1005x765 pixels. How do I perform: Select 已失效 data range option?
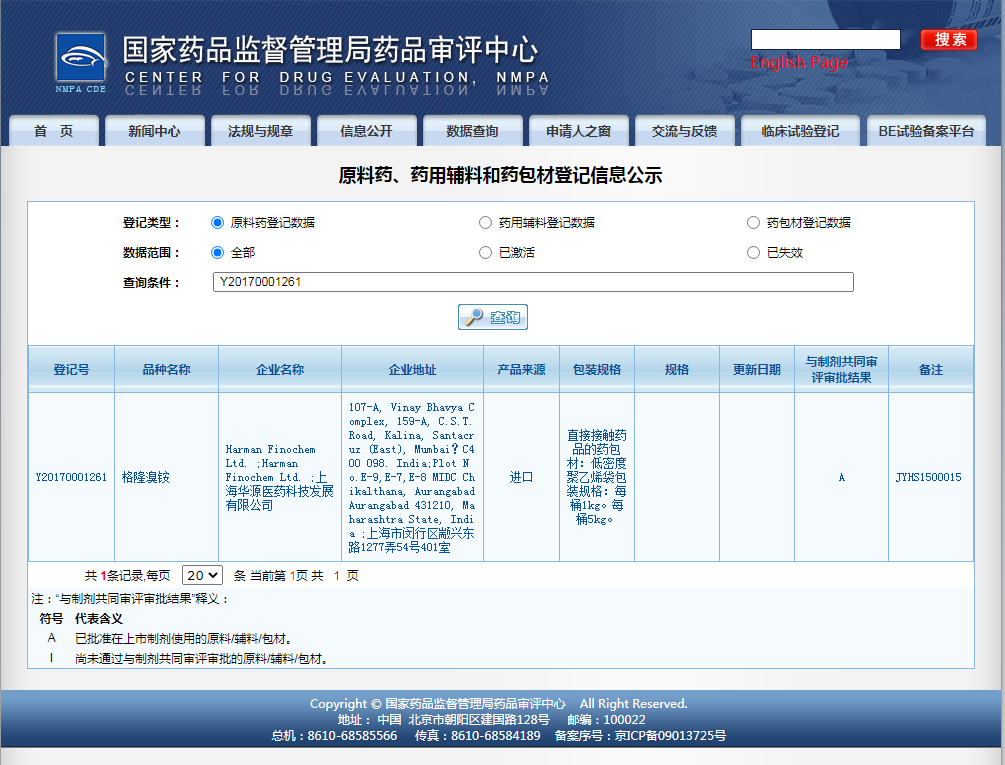[753, 252]
